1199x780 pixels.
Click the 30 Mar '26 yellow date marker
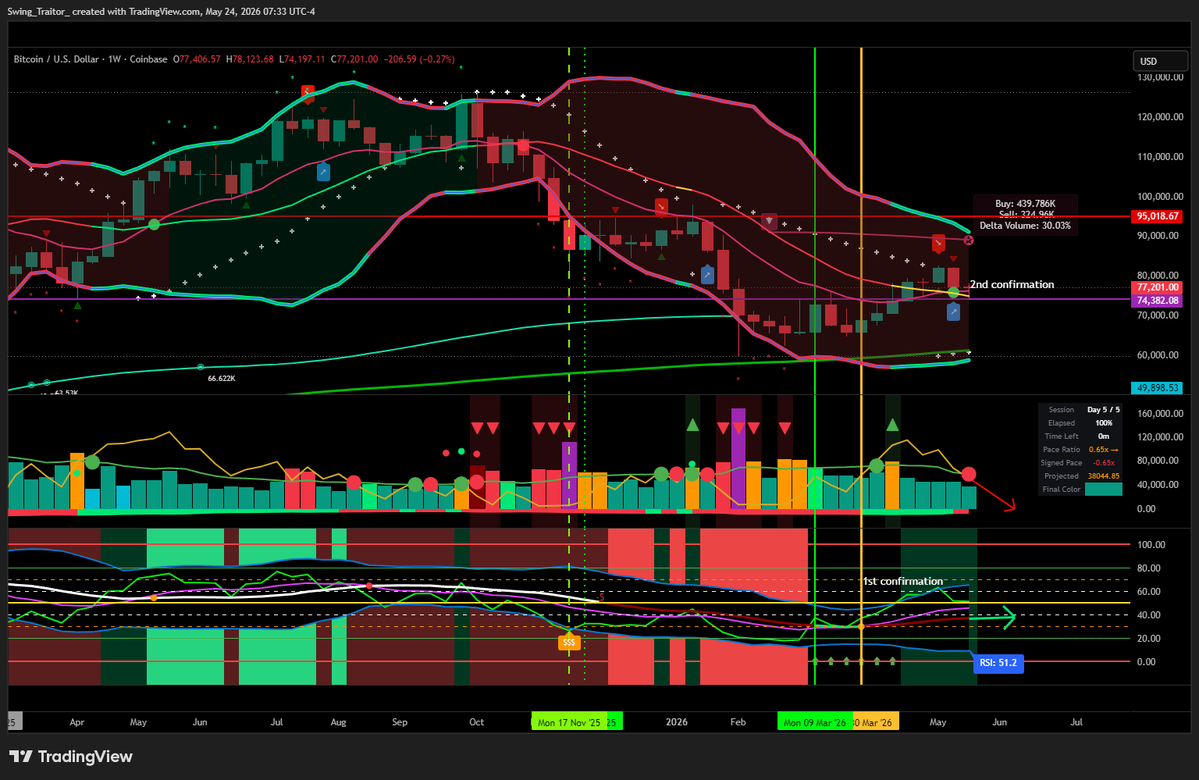(876, 723)
